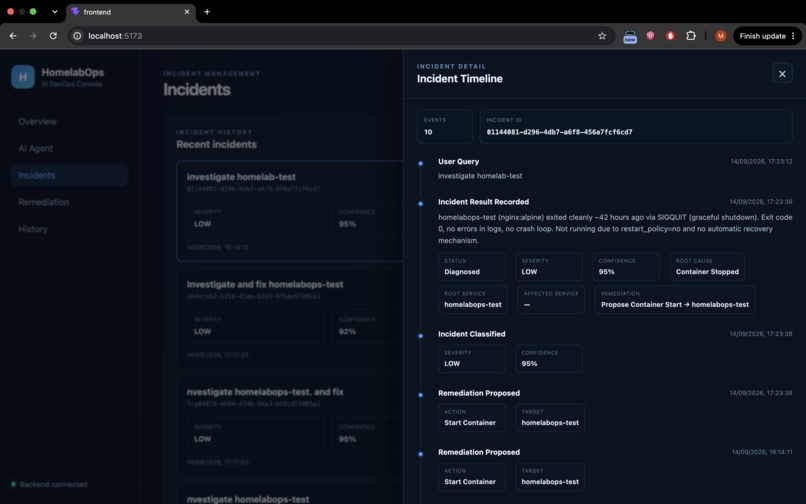Bookmark this page with the star icon
Screen dimensions: 806x504
tap(602, 36)
